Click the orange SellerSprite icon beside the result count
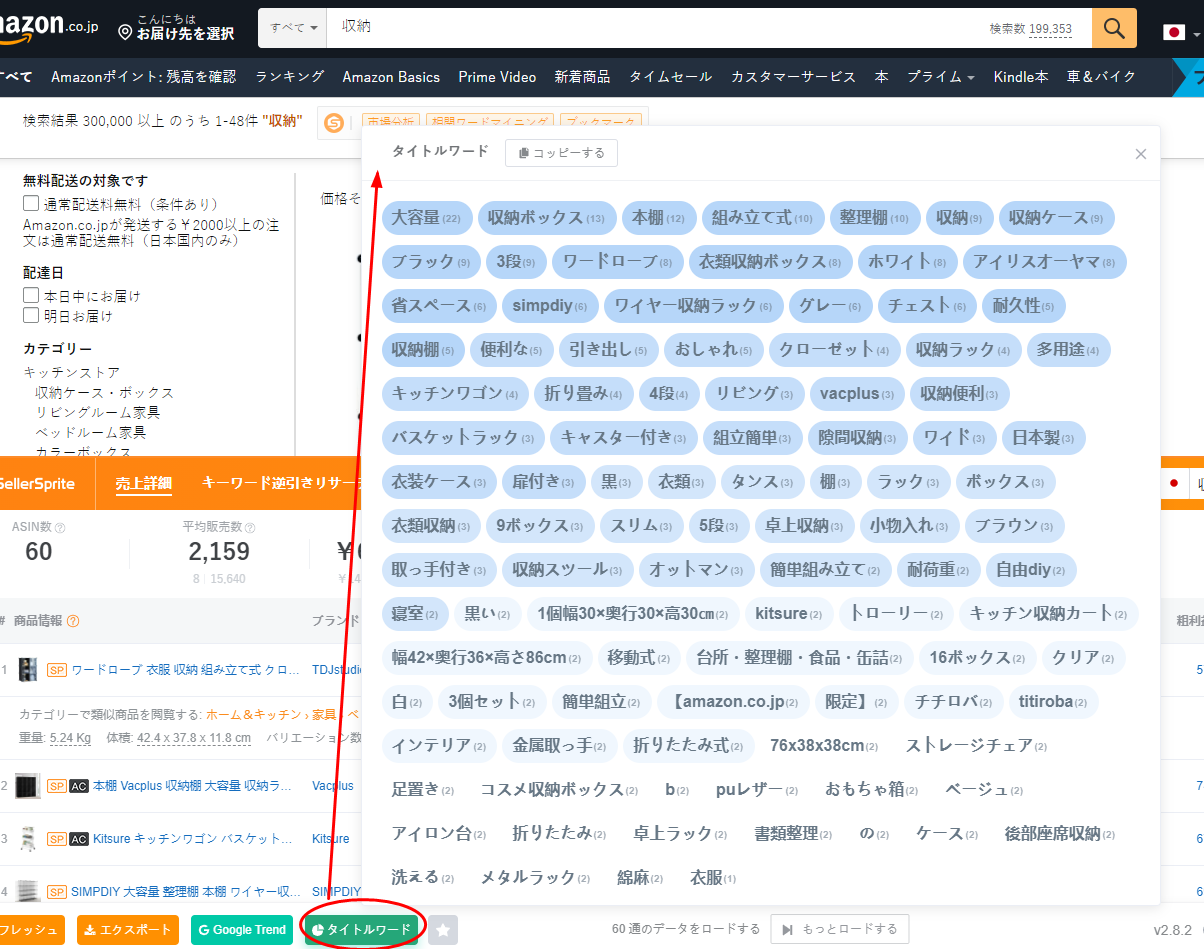1204x949 pixels. (334, 123)
